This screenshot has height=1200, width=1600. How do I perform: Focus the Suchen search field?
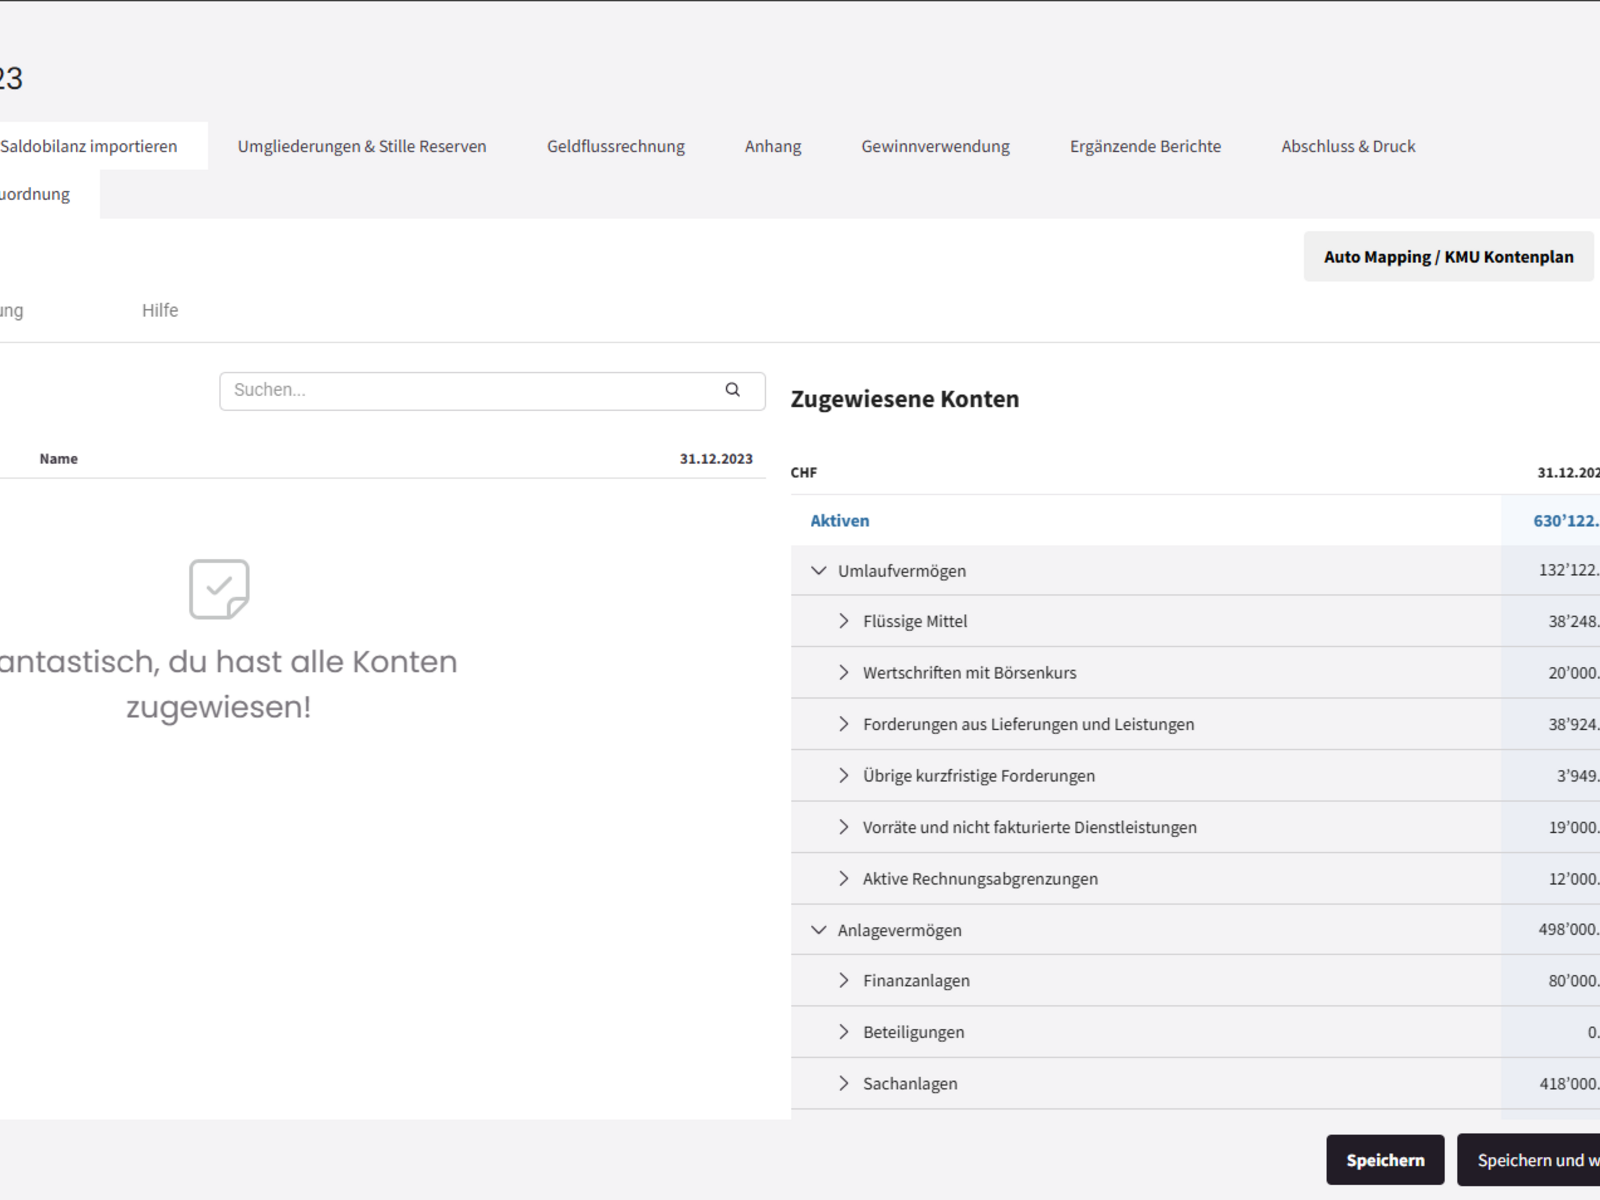click(470, 391)
